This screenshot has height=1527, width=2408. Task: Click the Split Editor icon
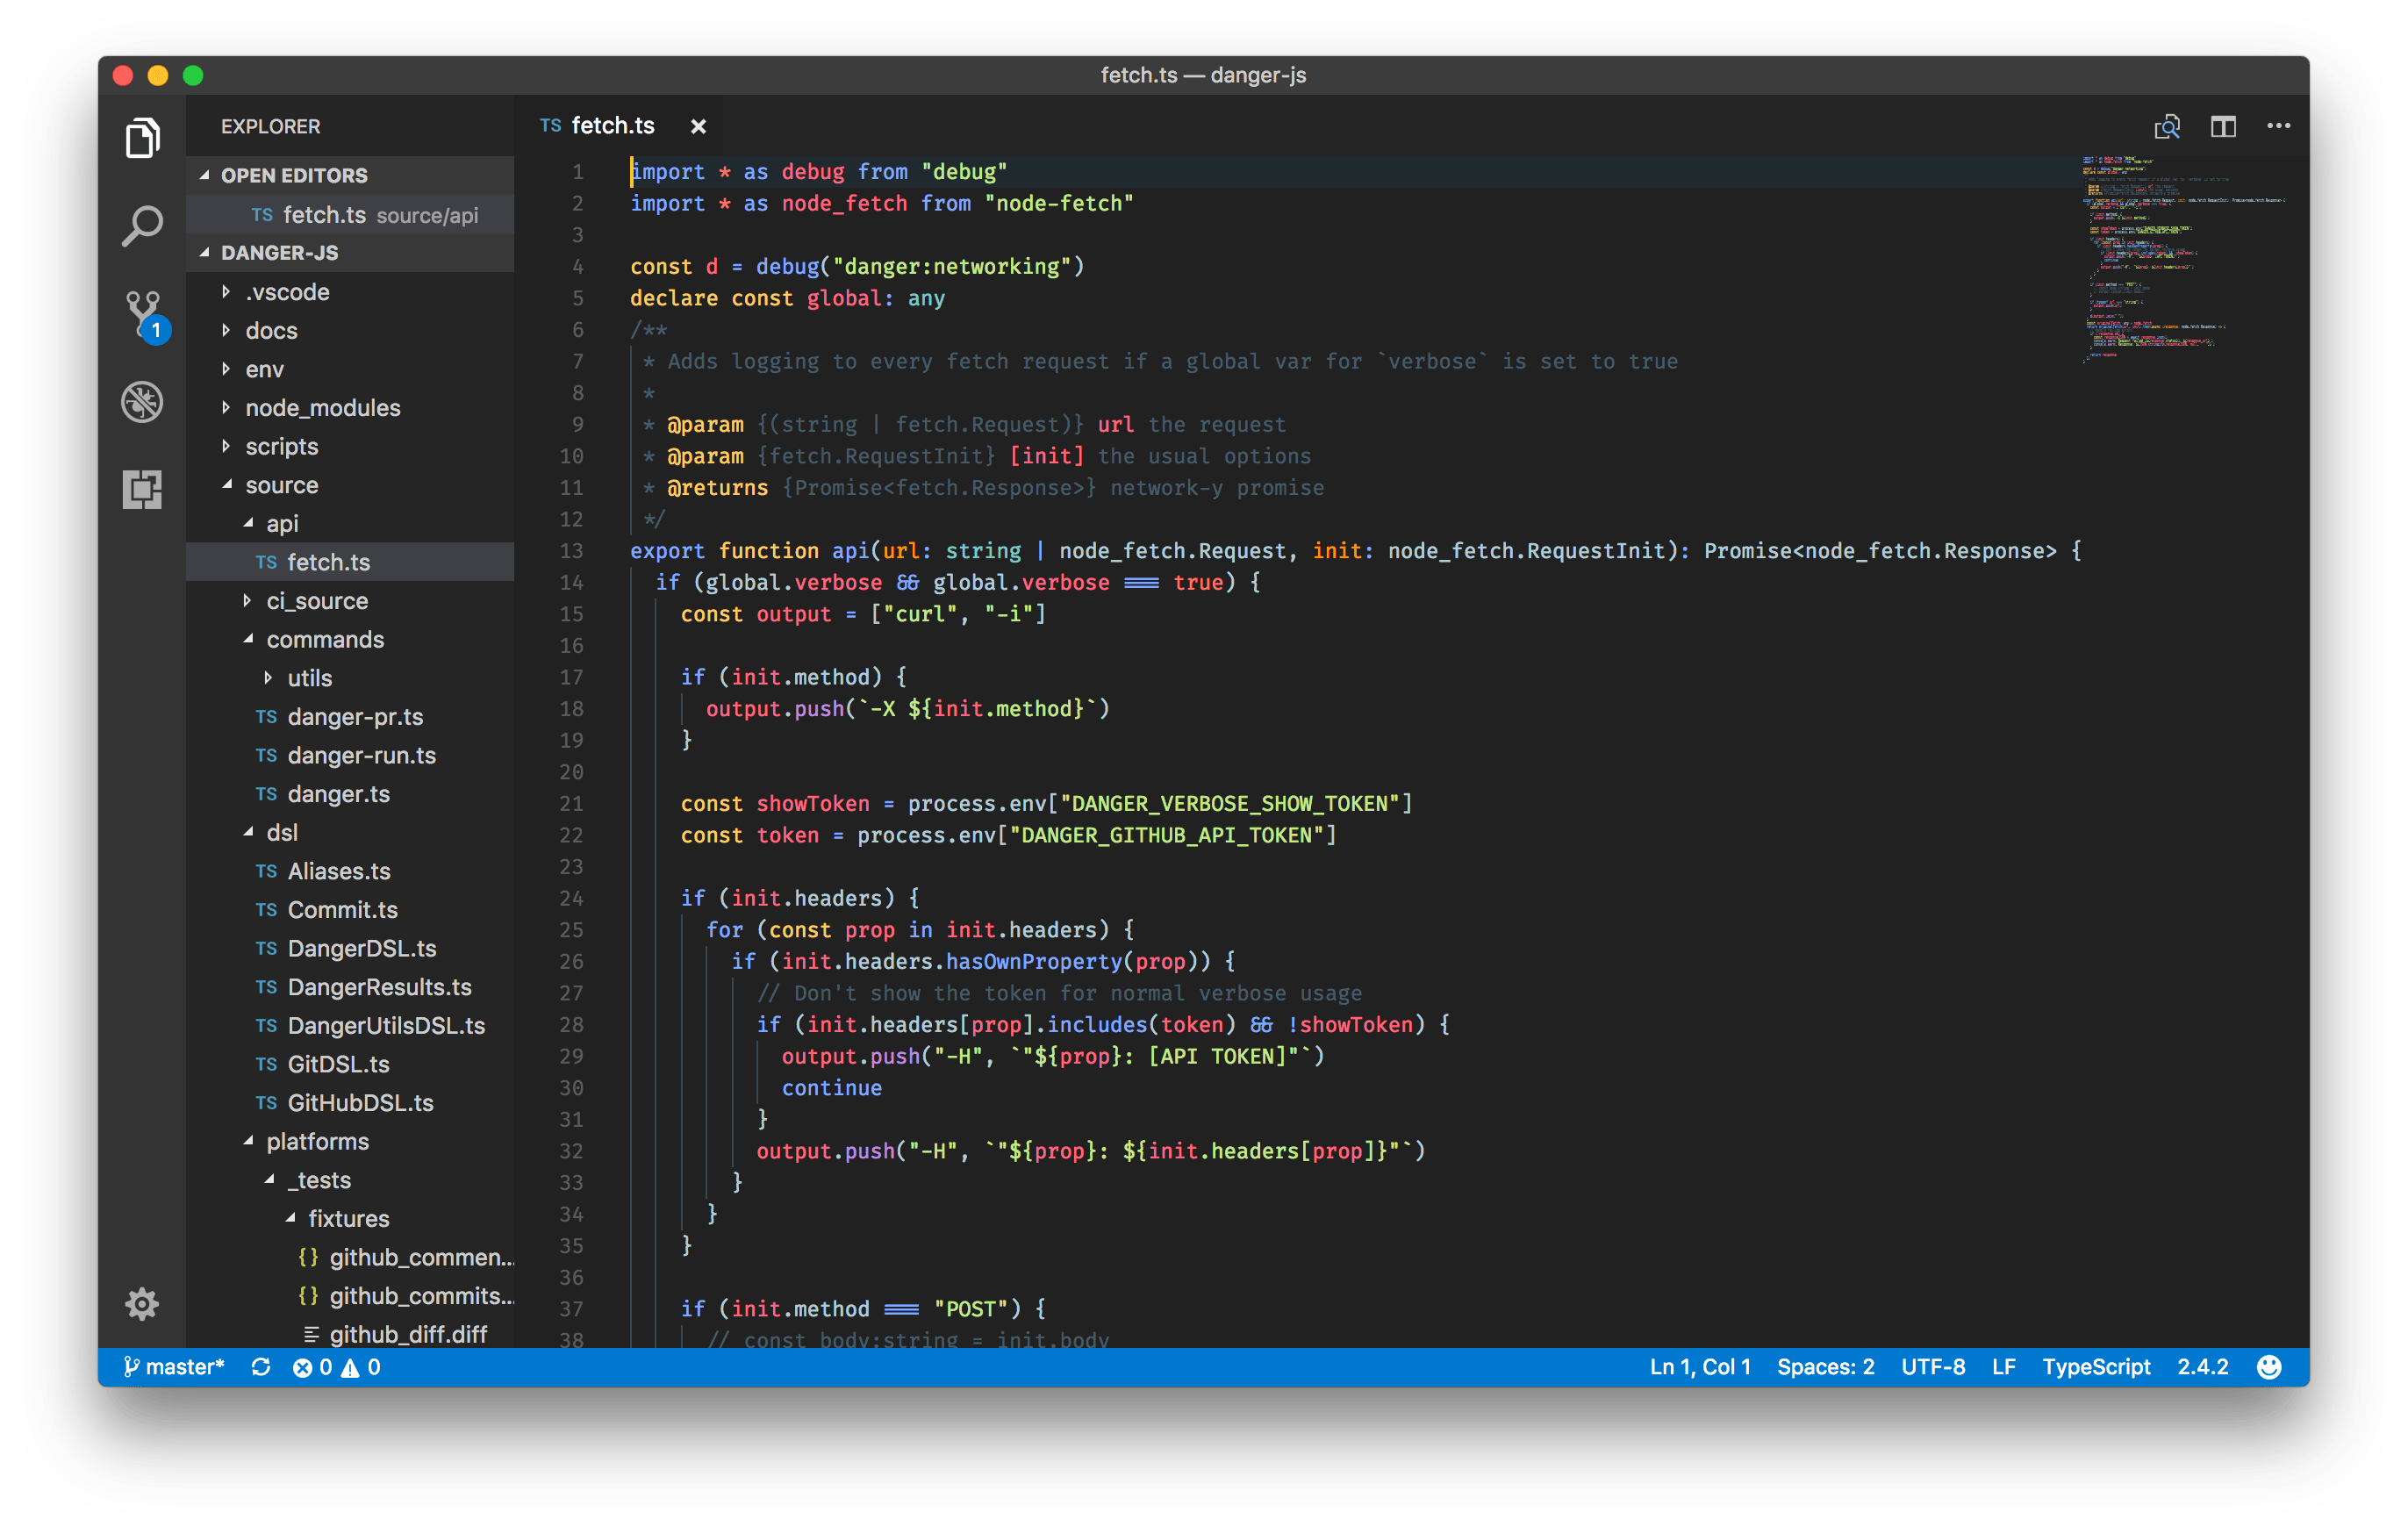[x=2224, y=126]
